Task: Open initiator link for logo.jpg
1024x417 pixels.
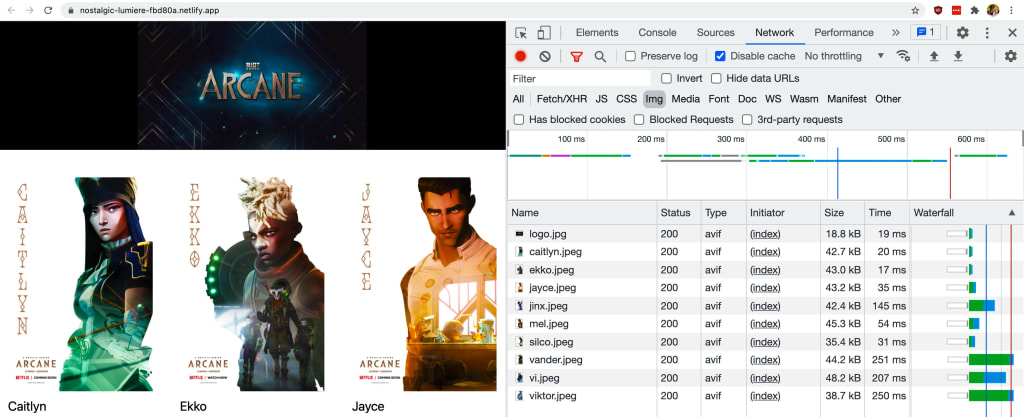Action: point(765,234)
